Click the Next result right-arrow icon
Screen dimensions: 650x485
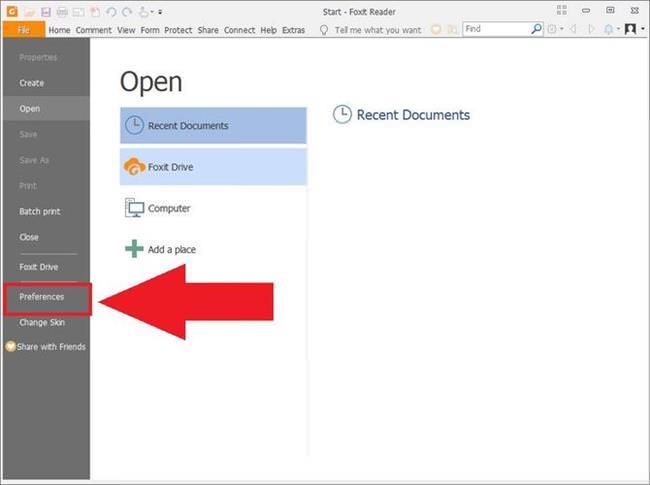(591, 29)
